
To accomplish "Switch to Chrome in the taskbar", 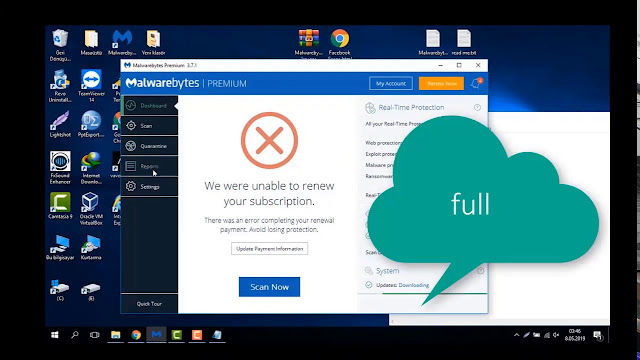I will click(x=136, y=335).
